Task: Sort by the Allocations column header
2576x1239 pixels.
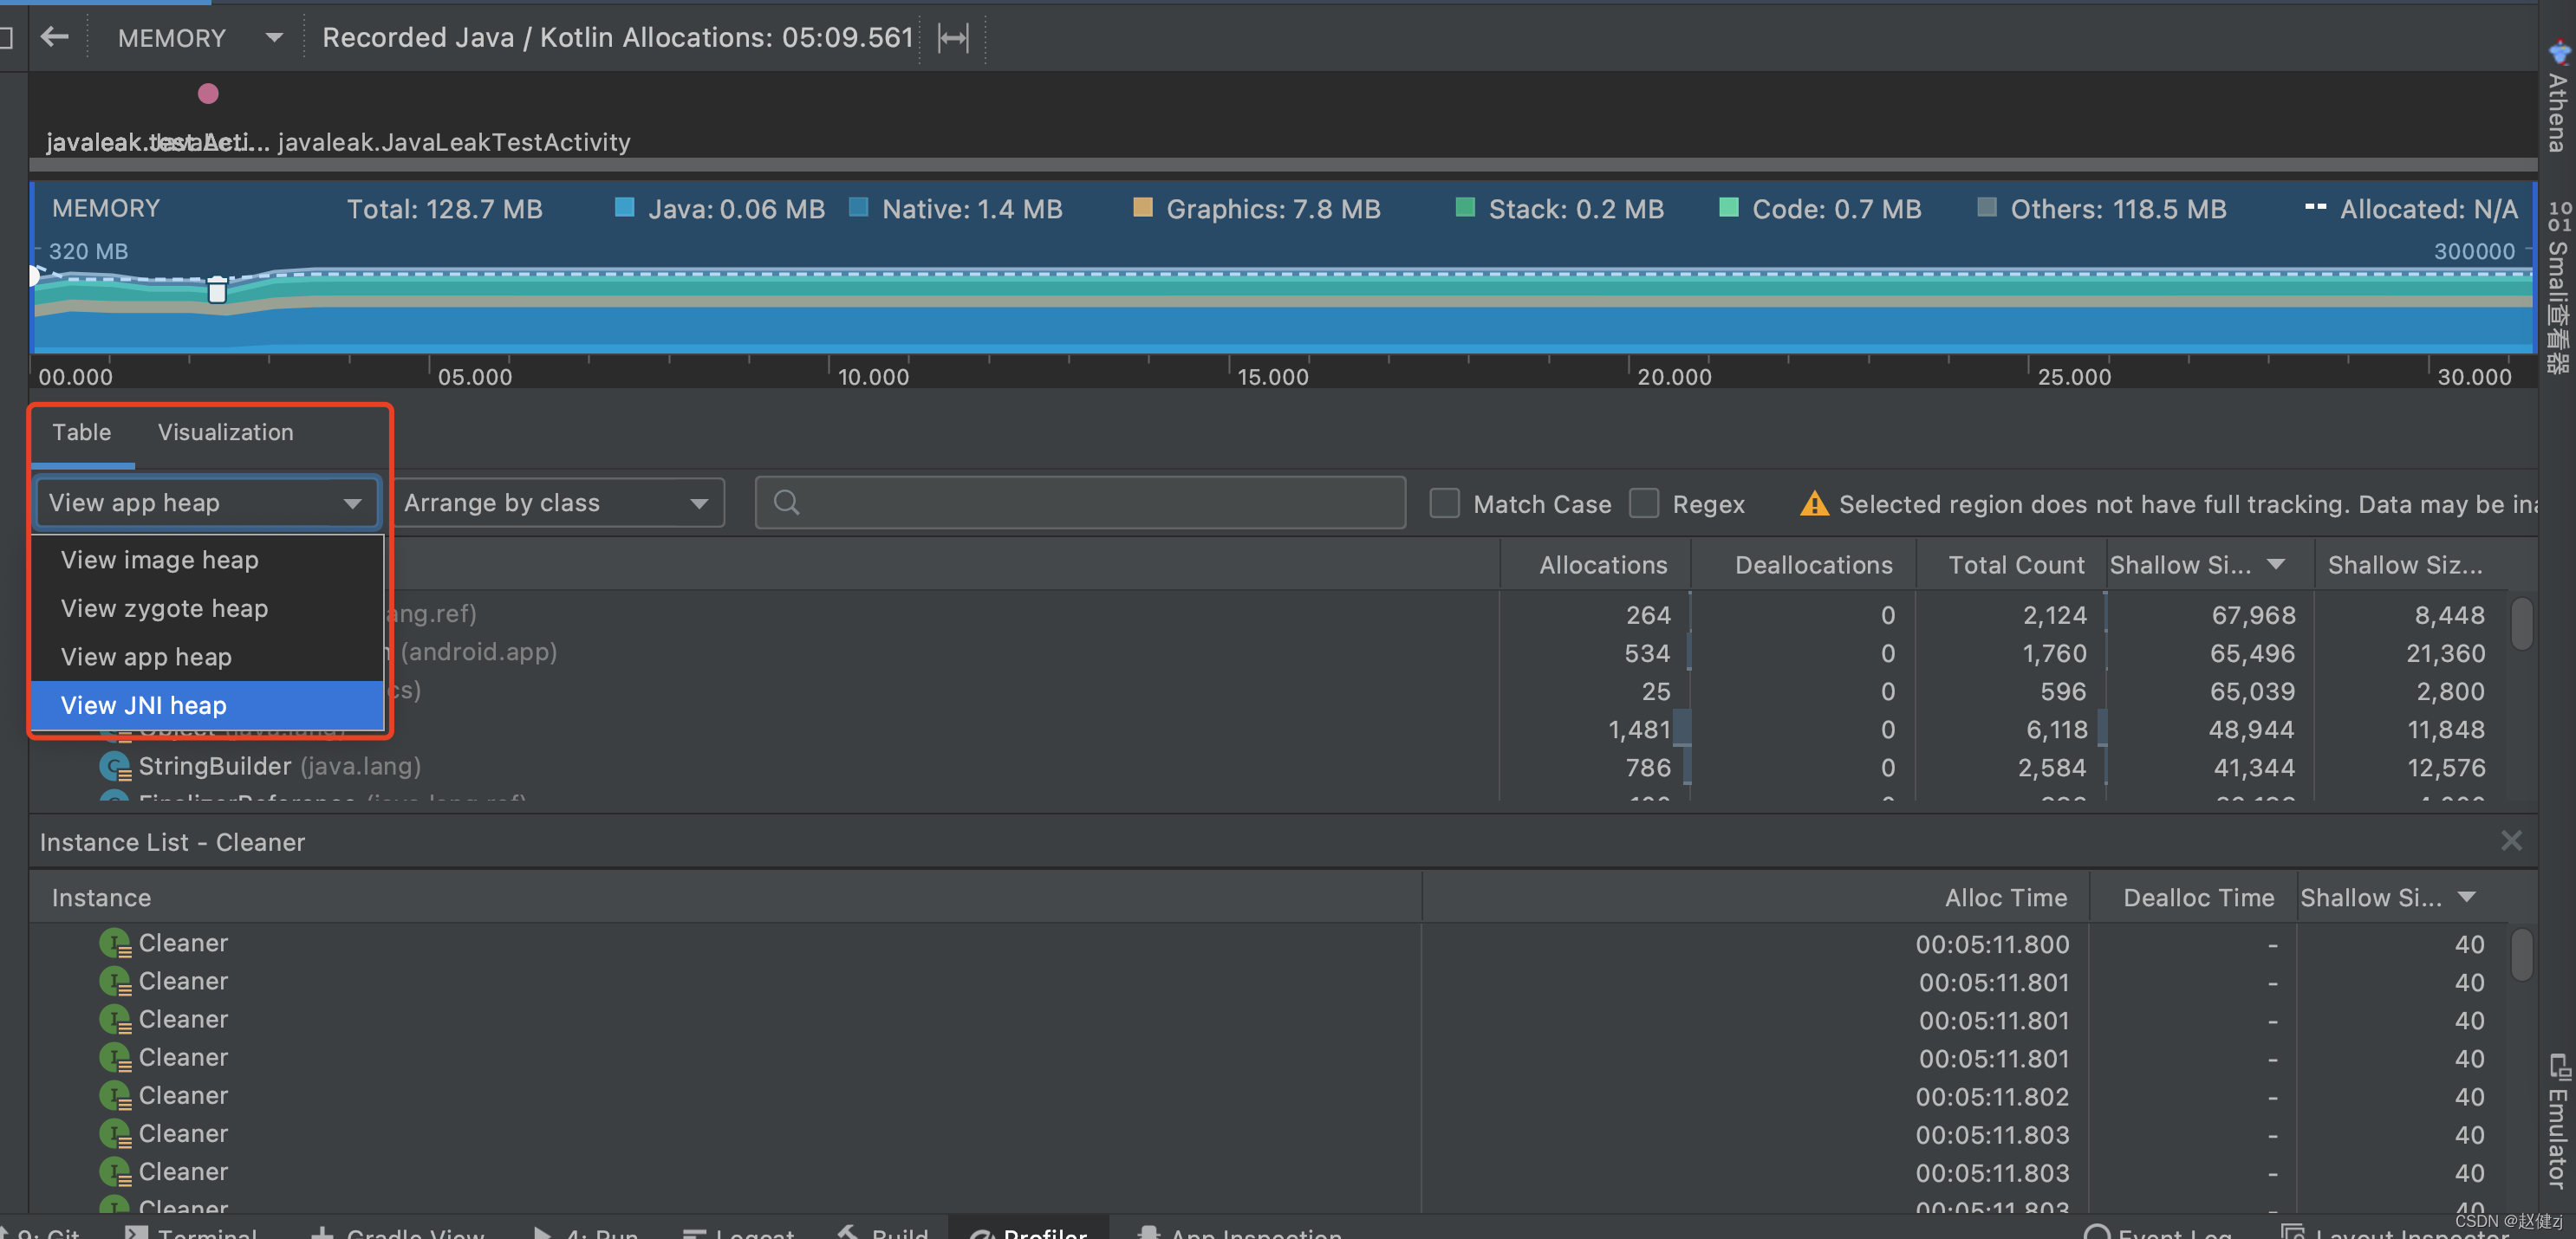Action: click(1602, 565)
